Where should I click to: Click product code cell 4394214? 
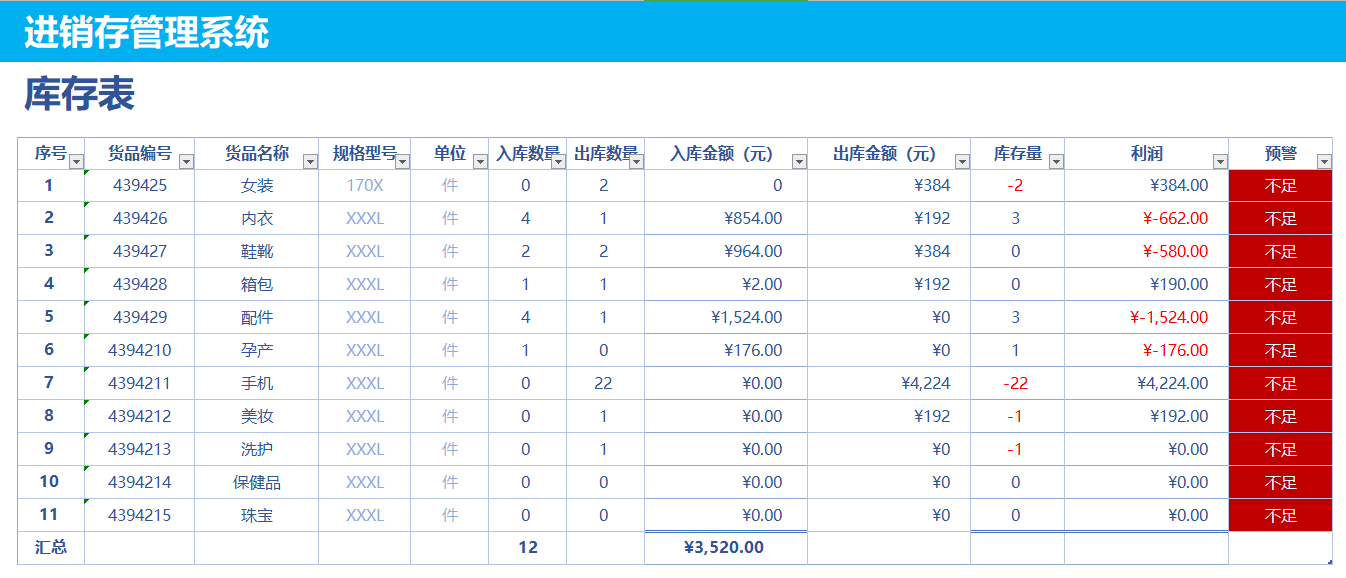pos(140,483)
